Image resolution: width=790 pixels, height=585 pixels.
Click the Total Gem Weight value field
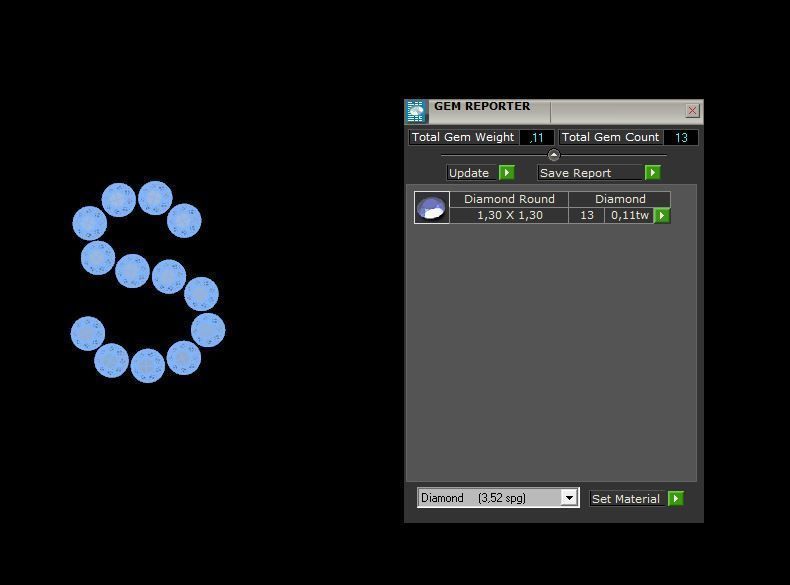pyautogui.click(x=537, y=138)
